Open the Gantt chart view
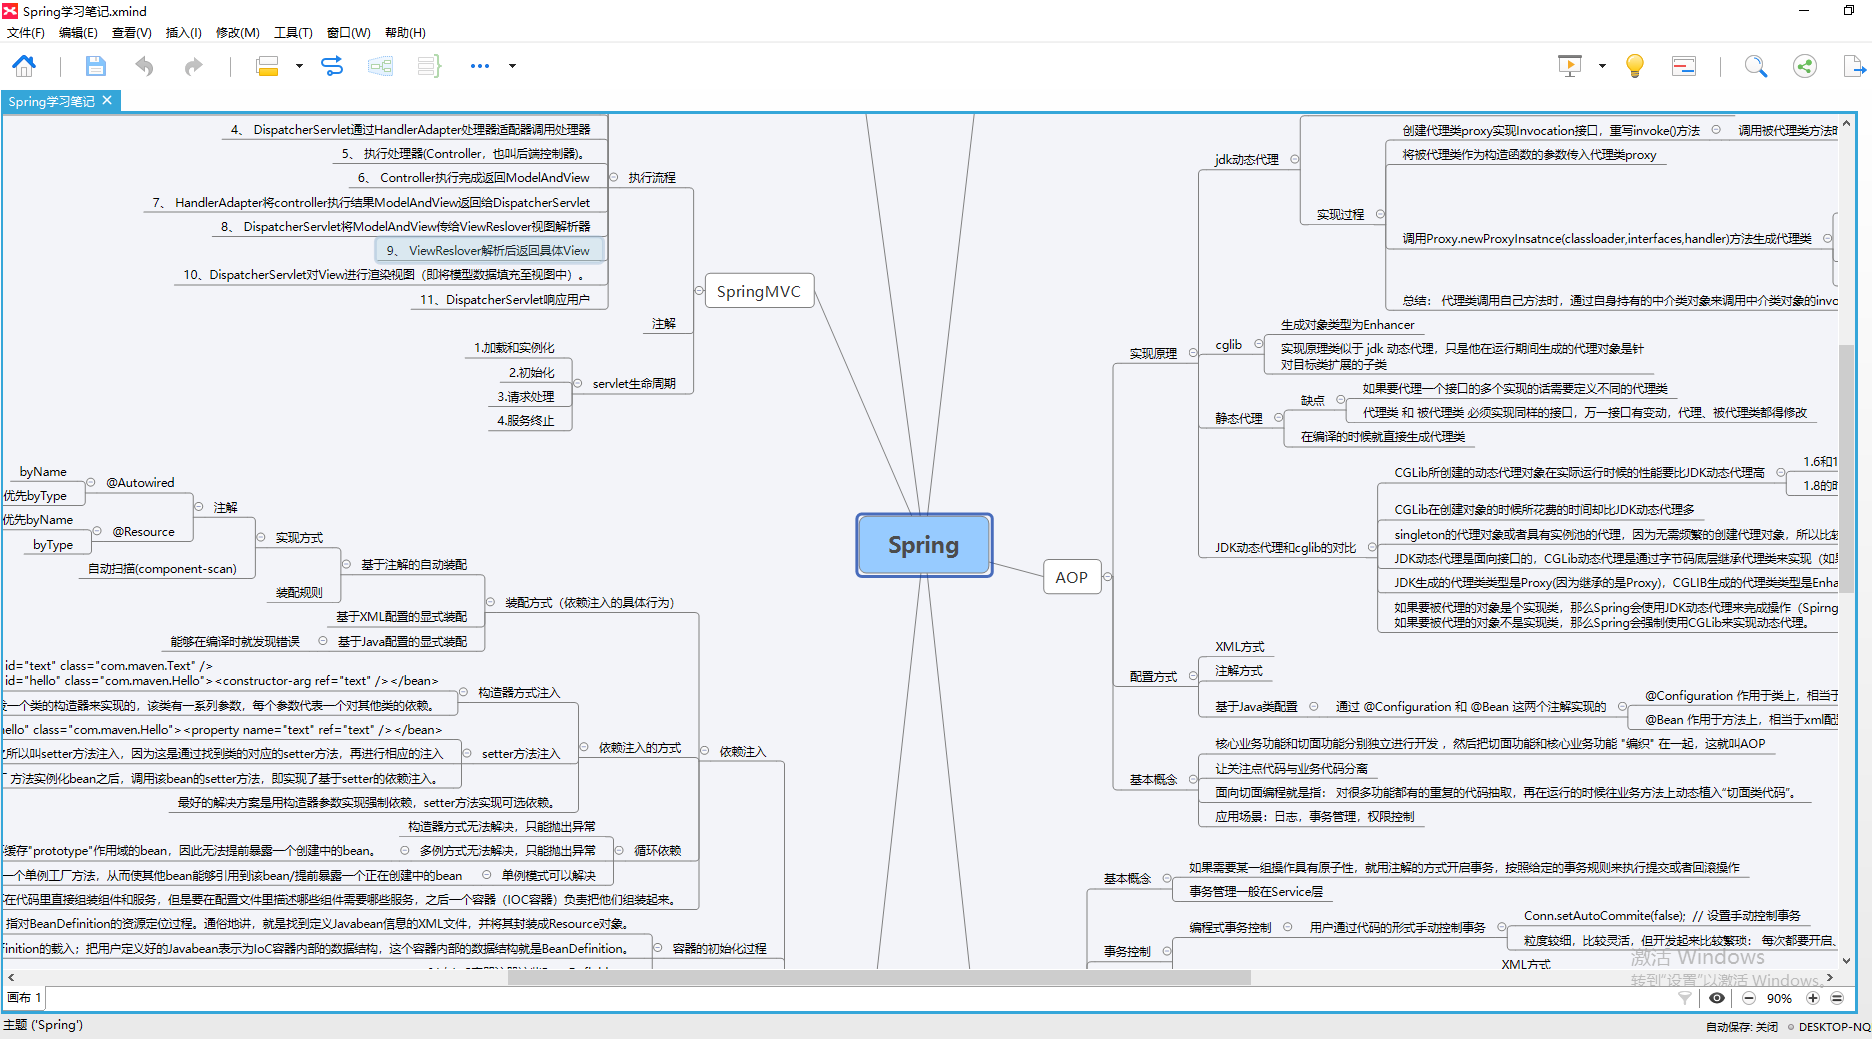This screenshot has width=1872, height=1039. [1684, 66]
